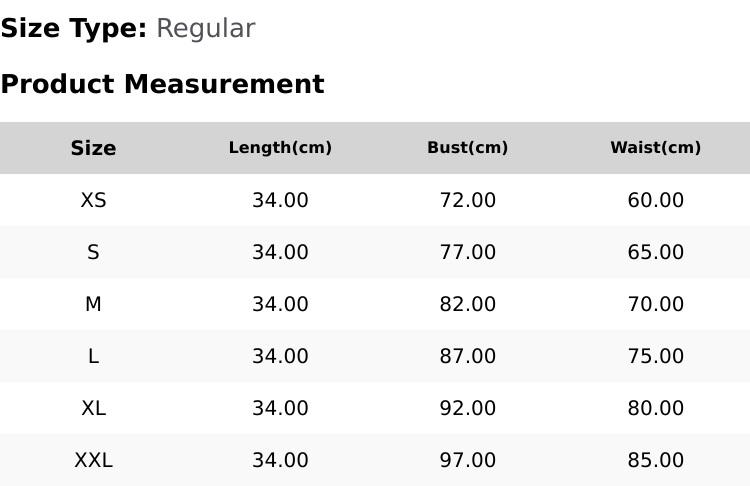Select the S size row label
Image resolution: width=750 pixels, height=486 pixels.
(93, 252)
